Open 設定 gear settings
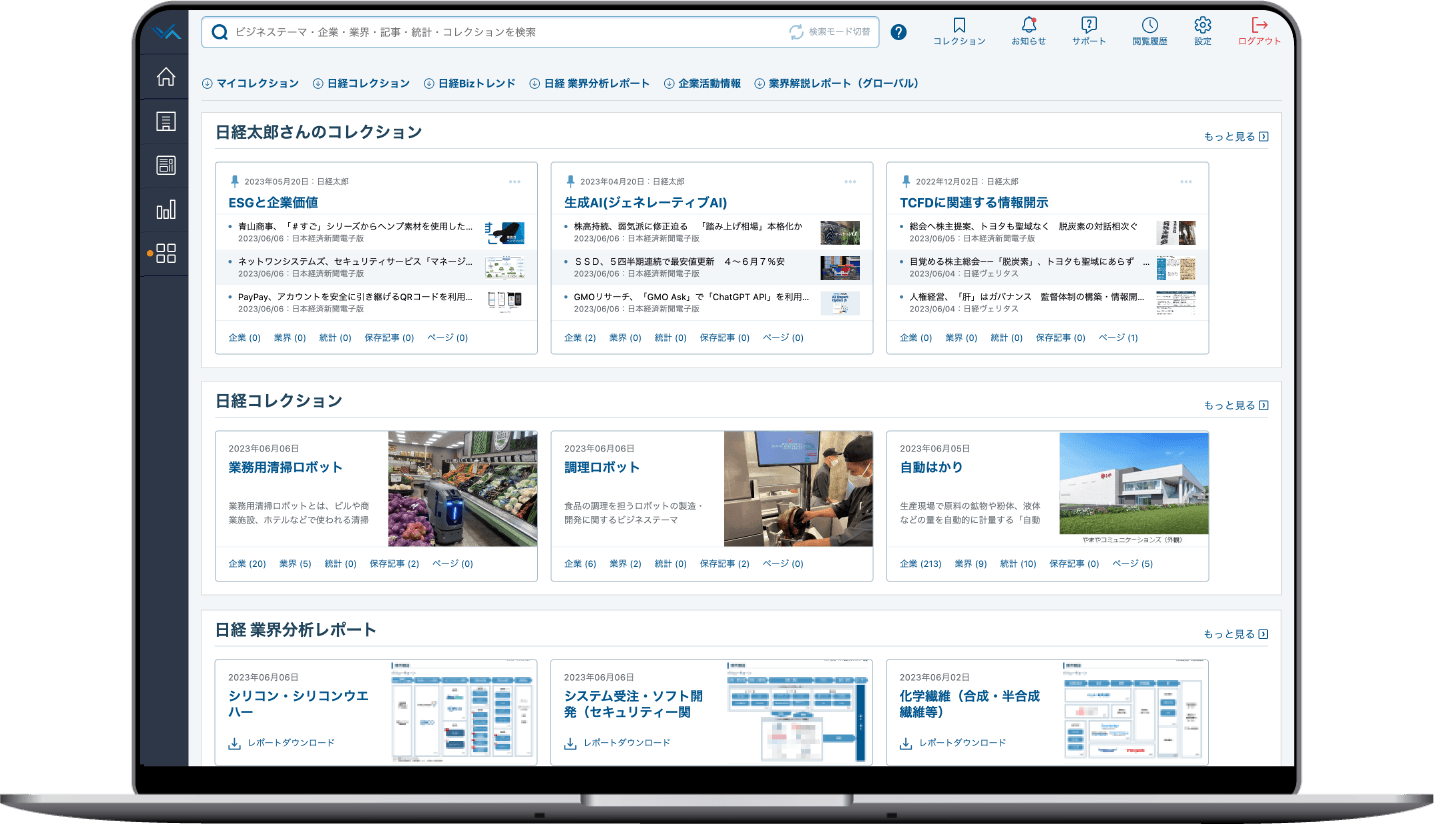This screenshot has width=1434, height=824. (1202, 31)
